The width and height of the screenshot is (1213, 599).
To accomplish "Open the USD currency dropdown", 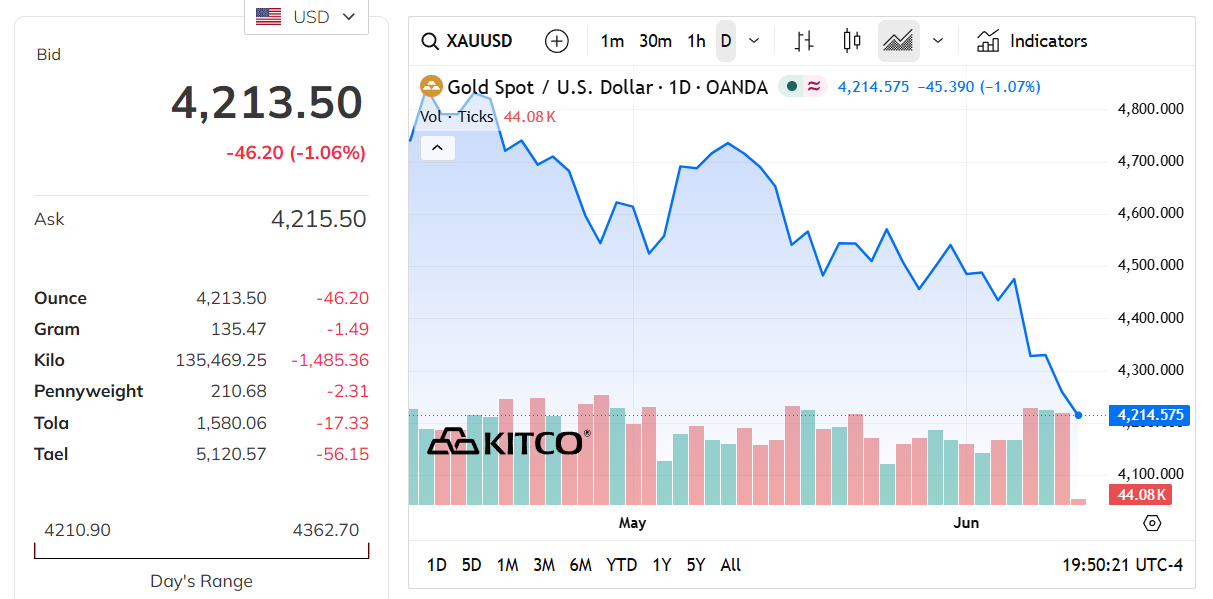I will (306, 17).
